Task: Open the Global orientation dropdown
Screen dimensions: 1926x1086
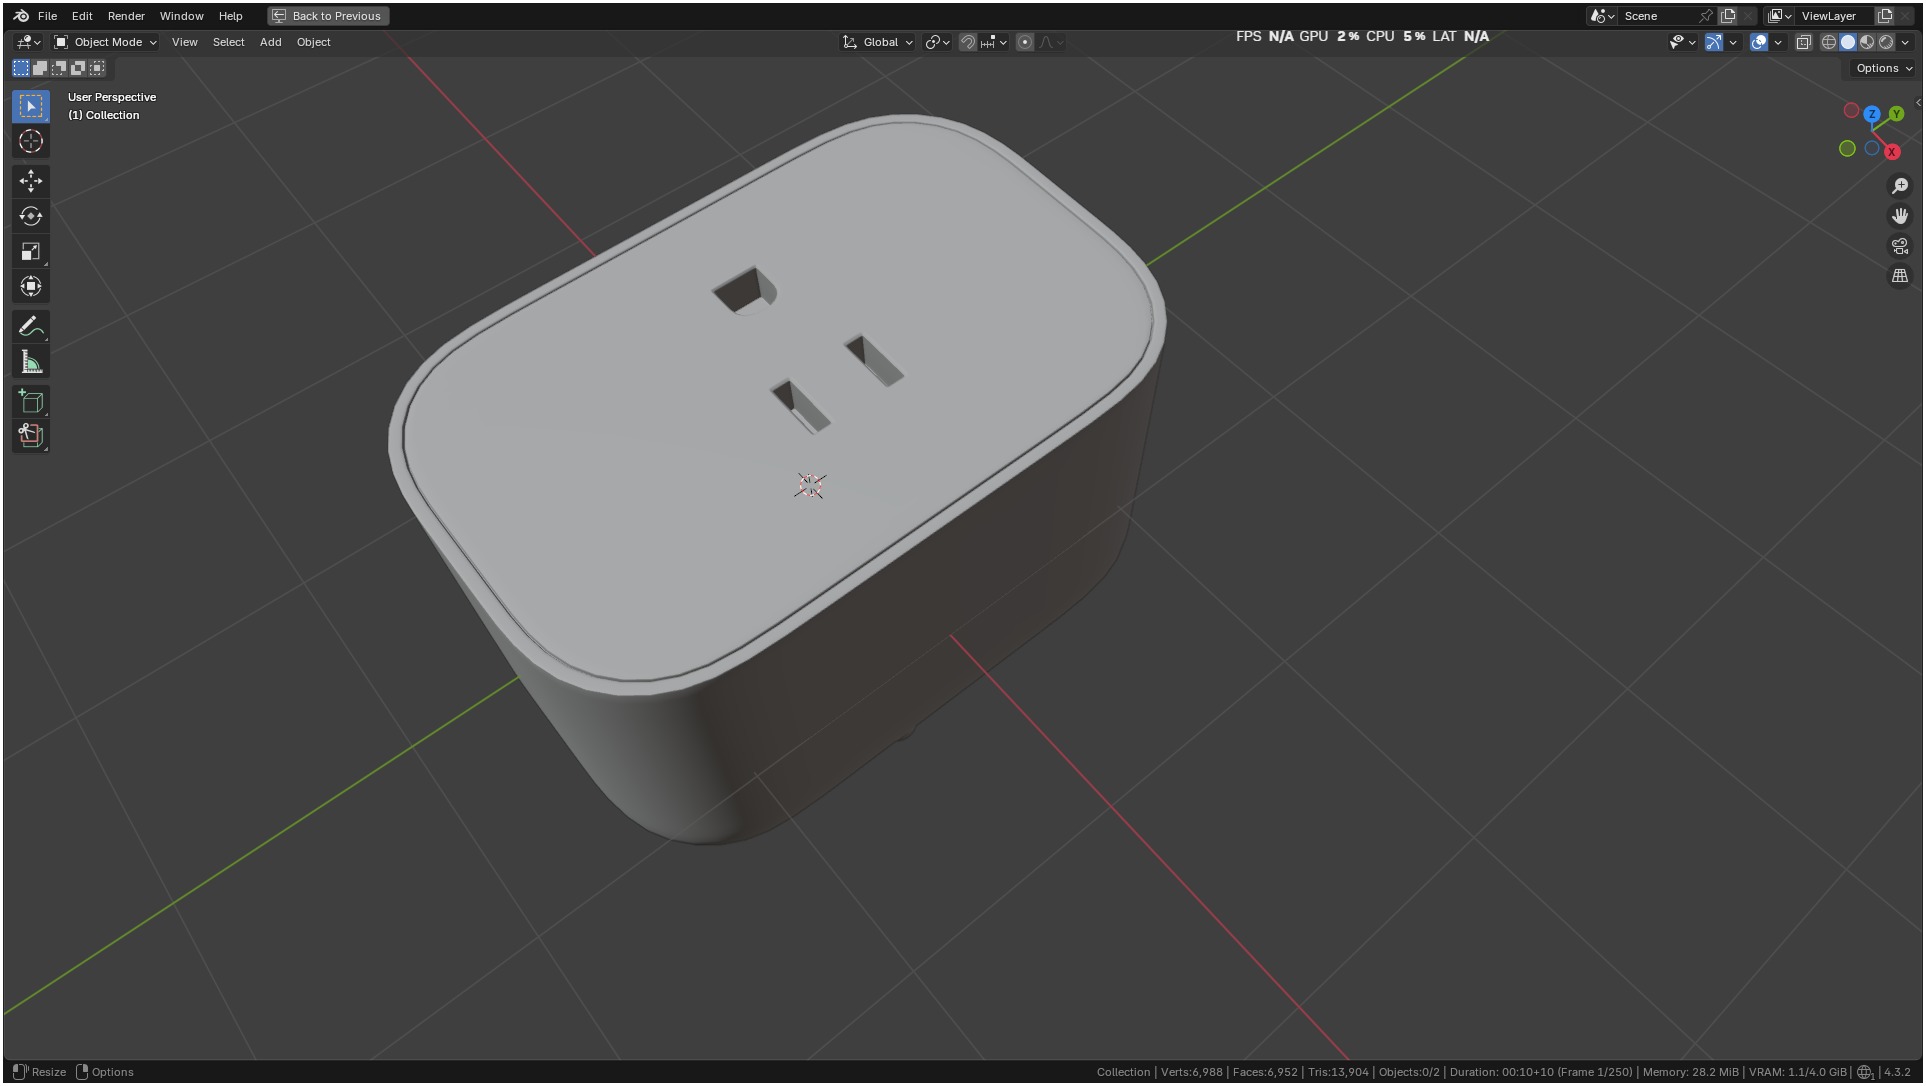Action: point(878,42)
